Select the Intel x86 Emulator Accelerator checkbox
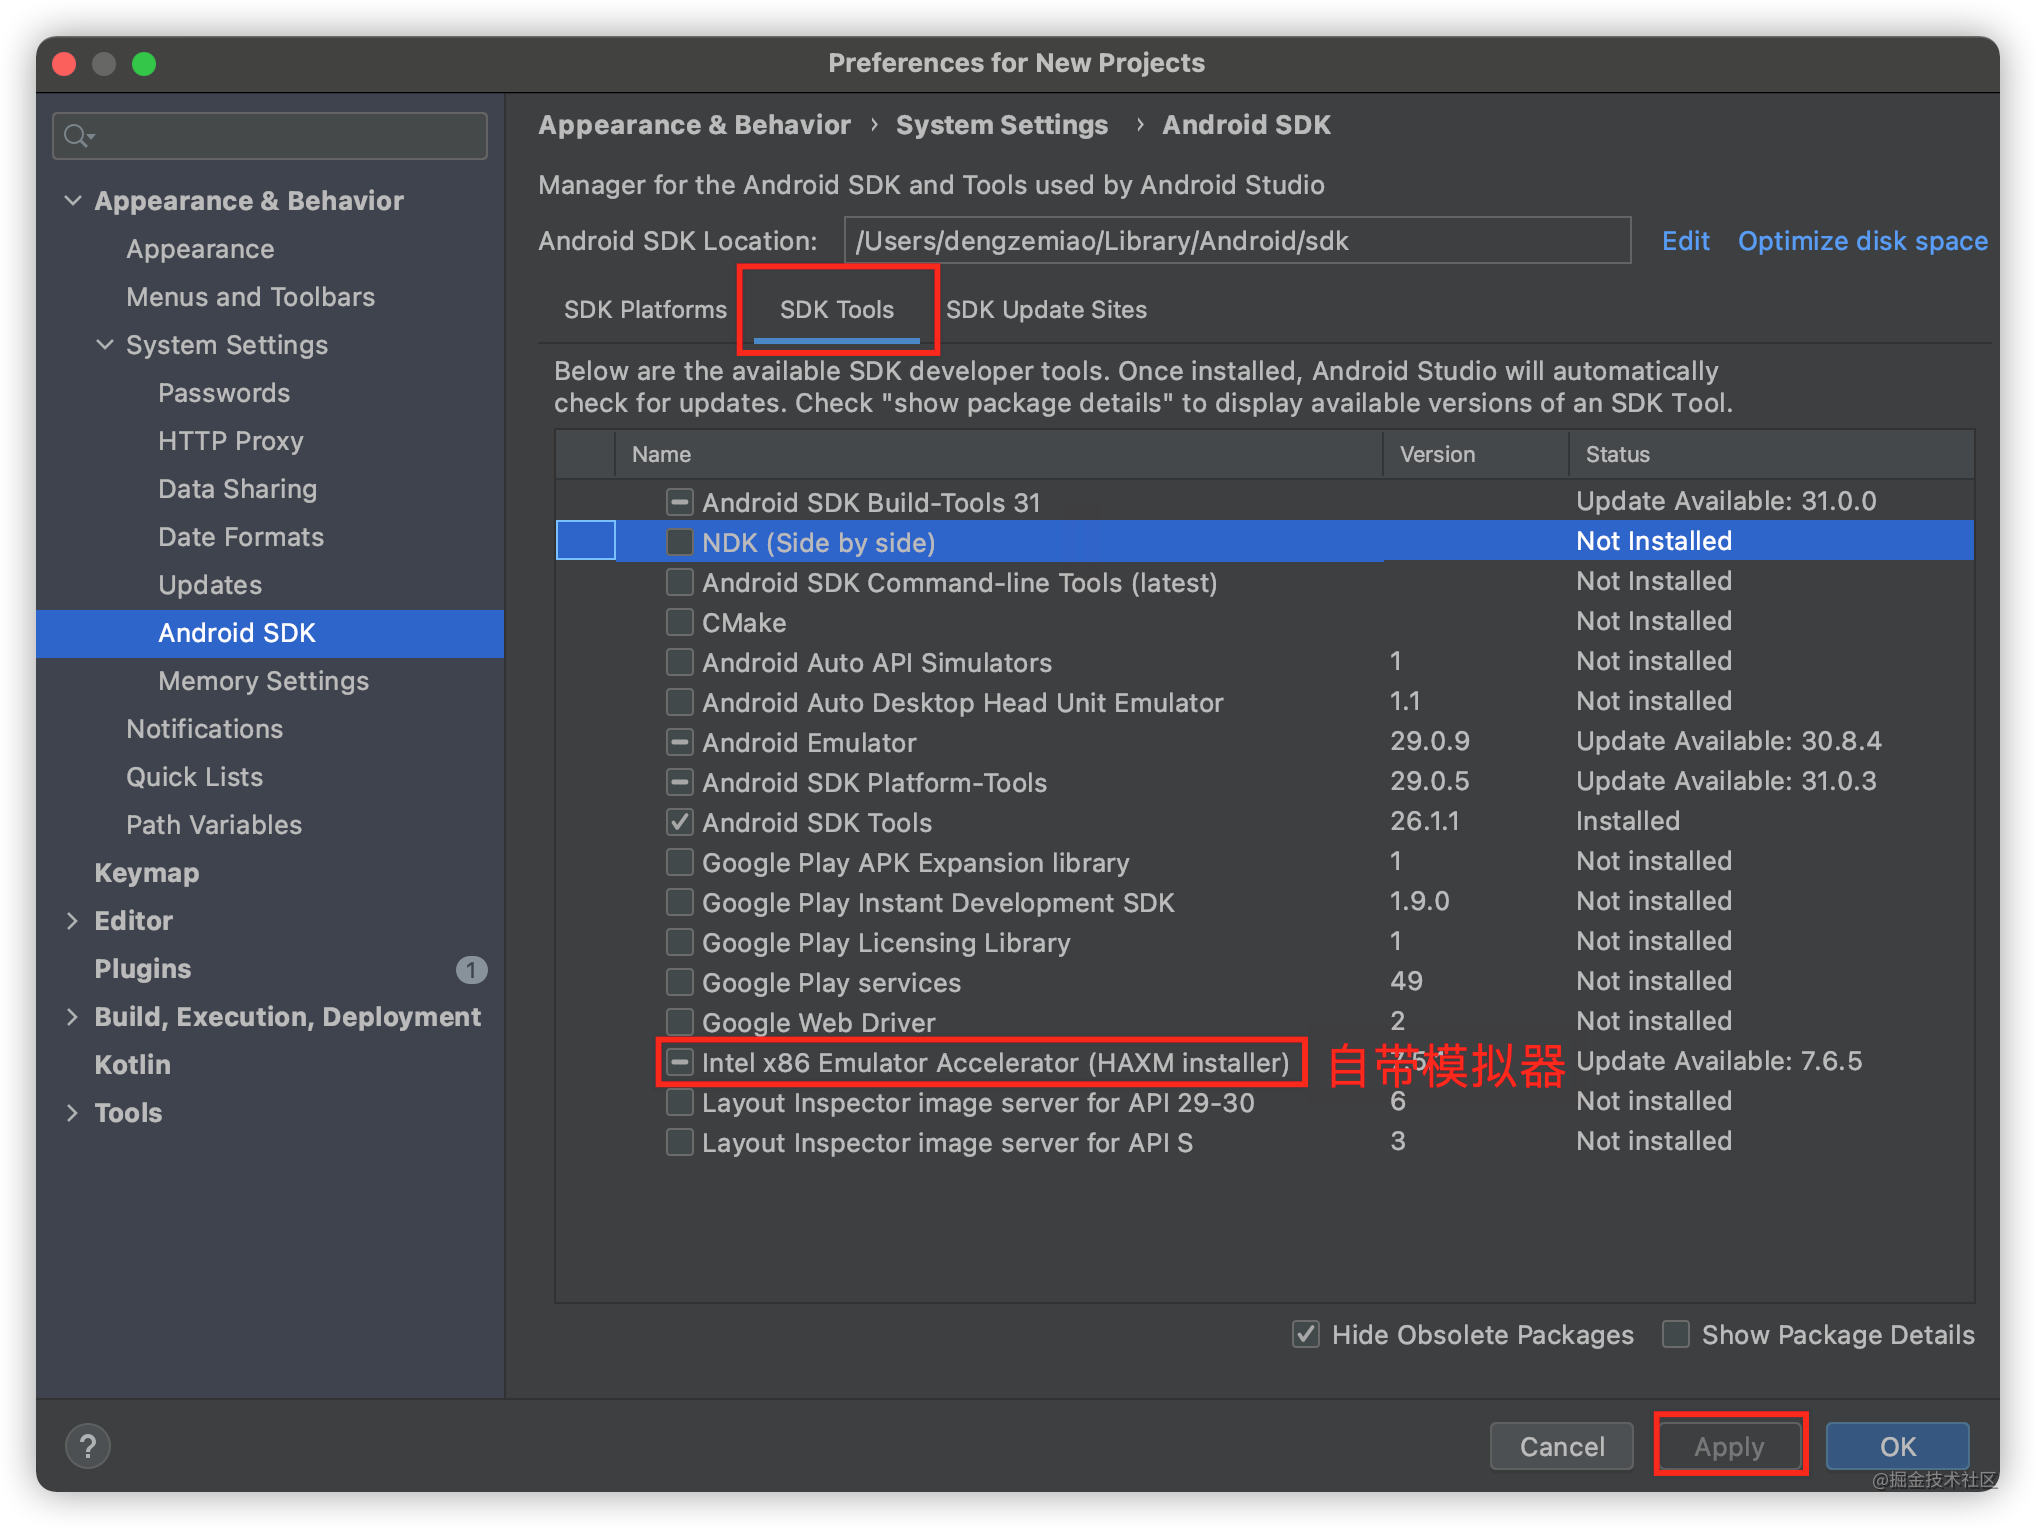2036x1528 pixels. point(680,1062)
